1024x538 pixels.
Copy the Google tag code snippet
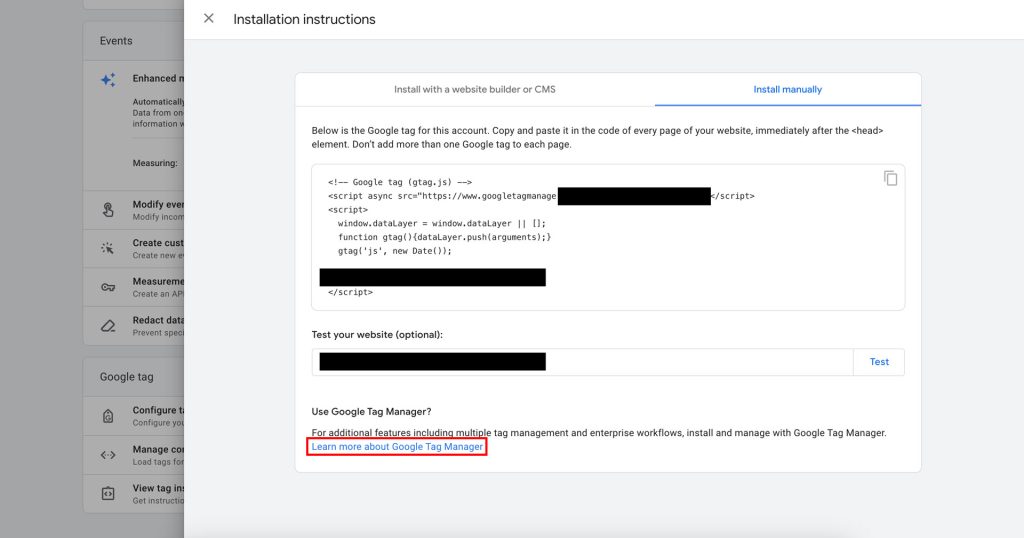[x=890, y=178]
